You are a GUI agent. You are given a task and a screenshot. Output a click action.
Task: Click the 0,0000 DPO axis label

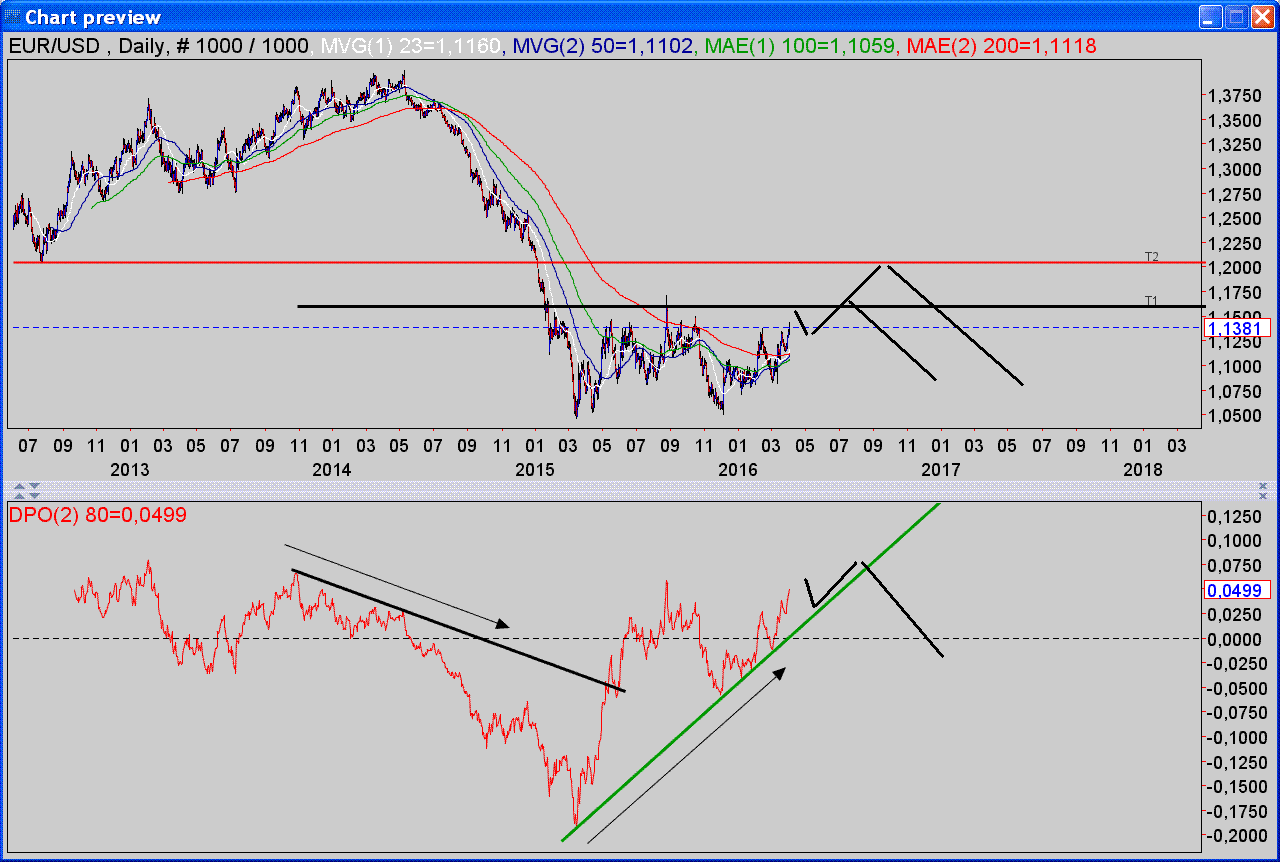click(x=1233, y=639)
